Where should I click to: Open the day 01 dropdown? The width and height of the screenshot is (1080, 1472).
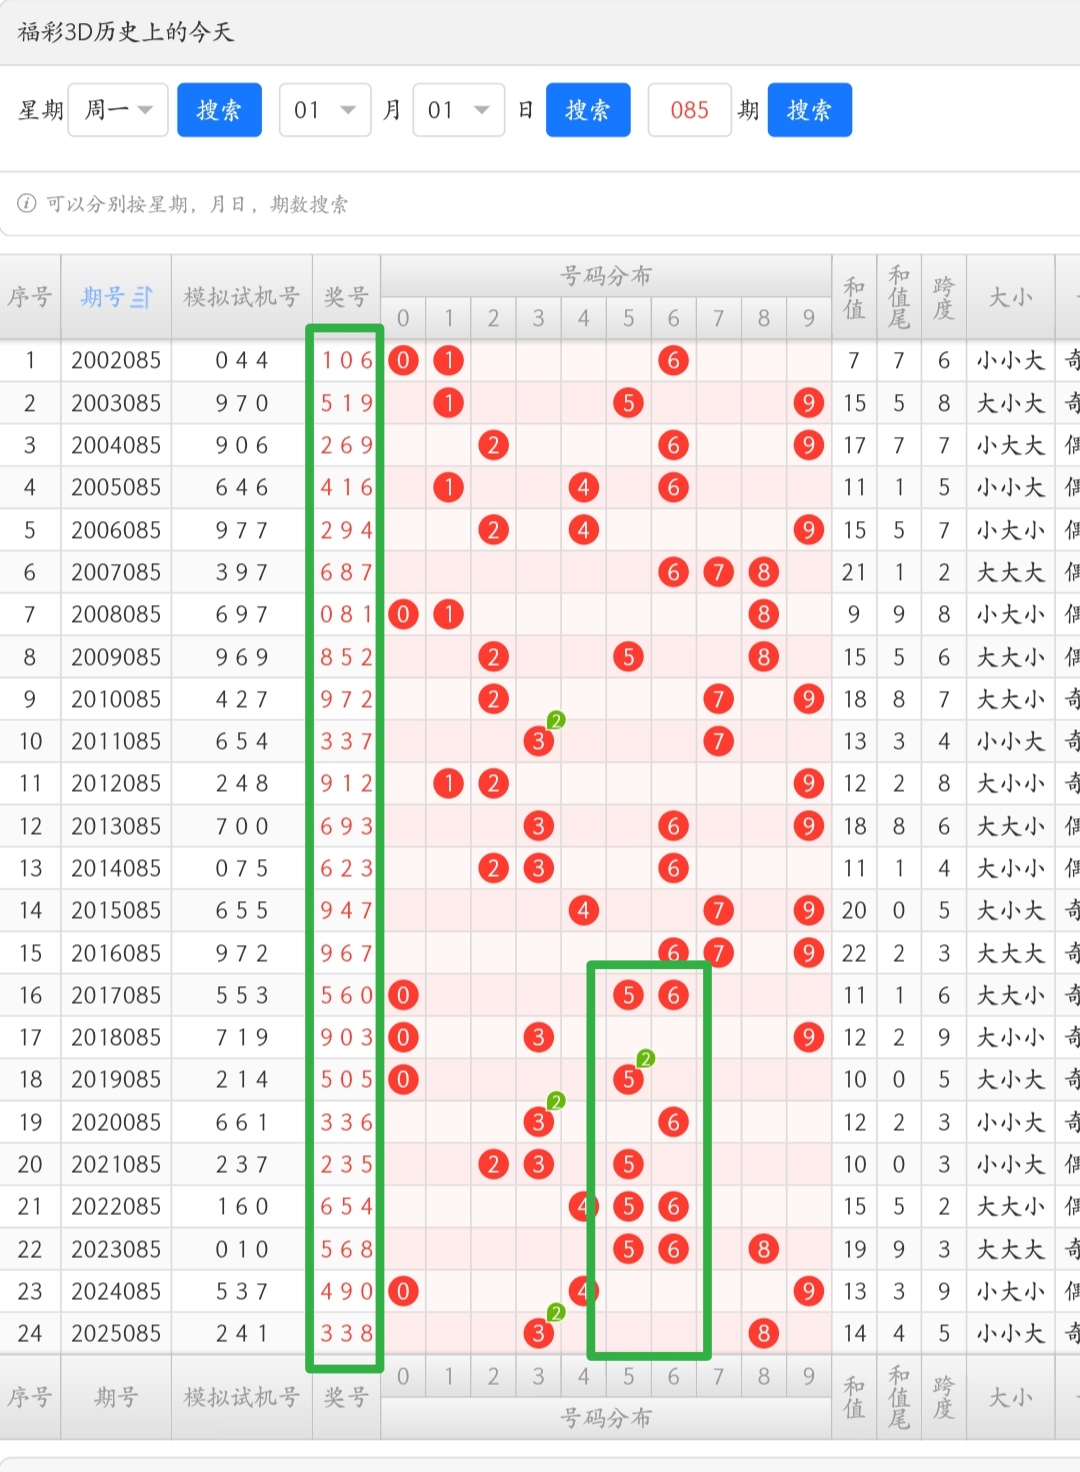coord(458,110)
